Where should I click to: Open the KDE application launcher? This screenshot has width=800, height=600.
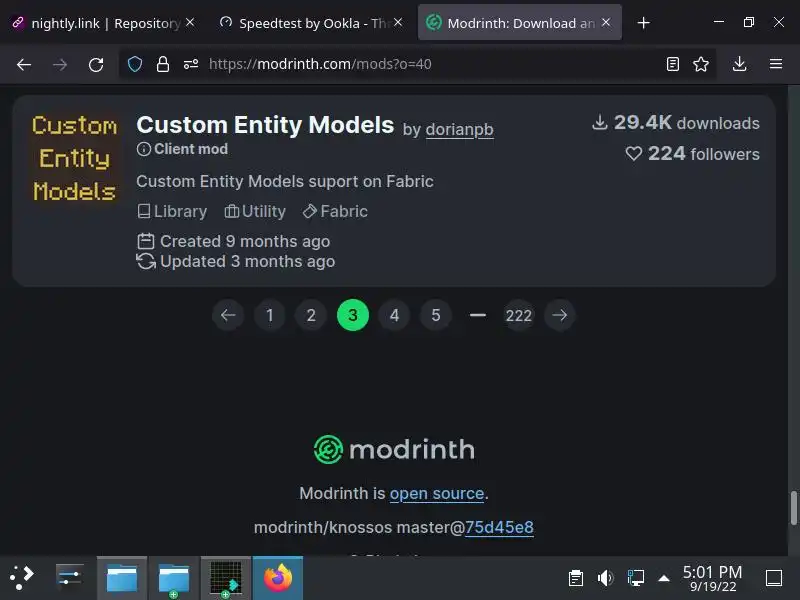21,578
